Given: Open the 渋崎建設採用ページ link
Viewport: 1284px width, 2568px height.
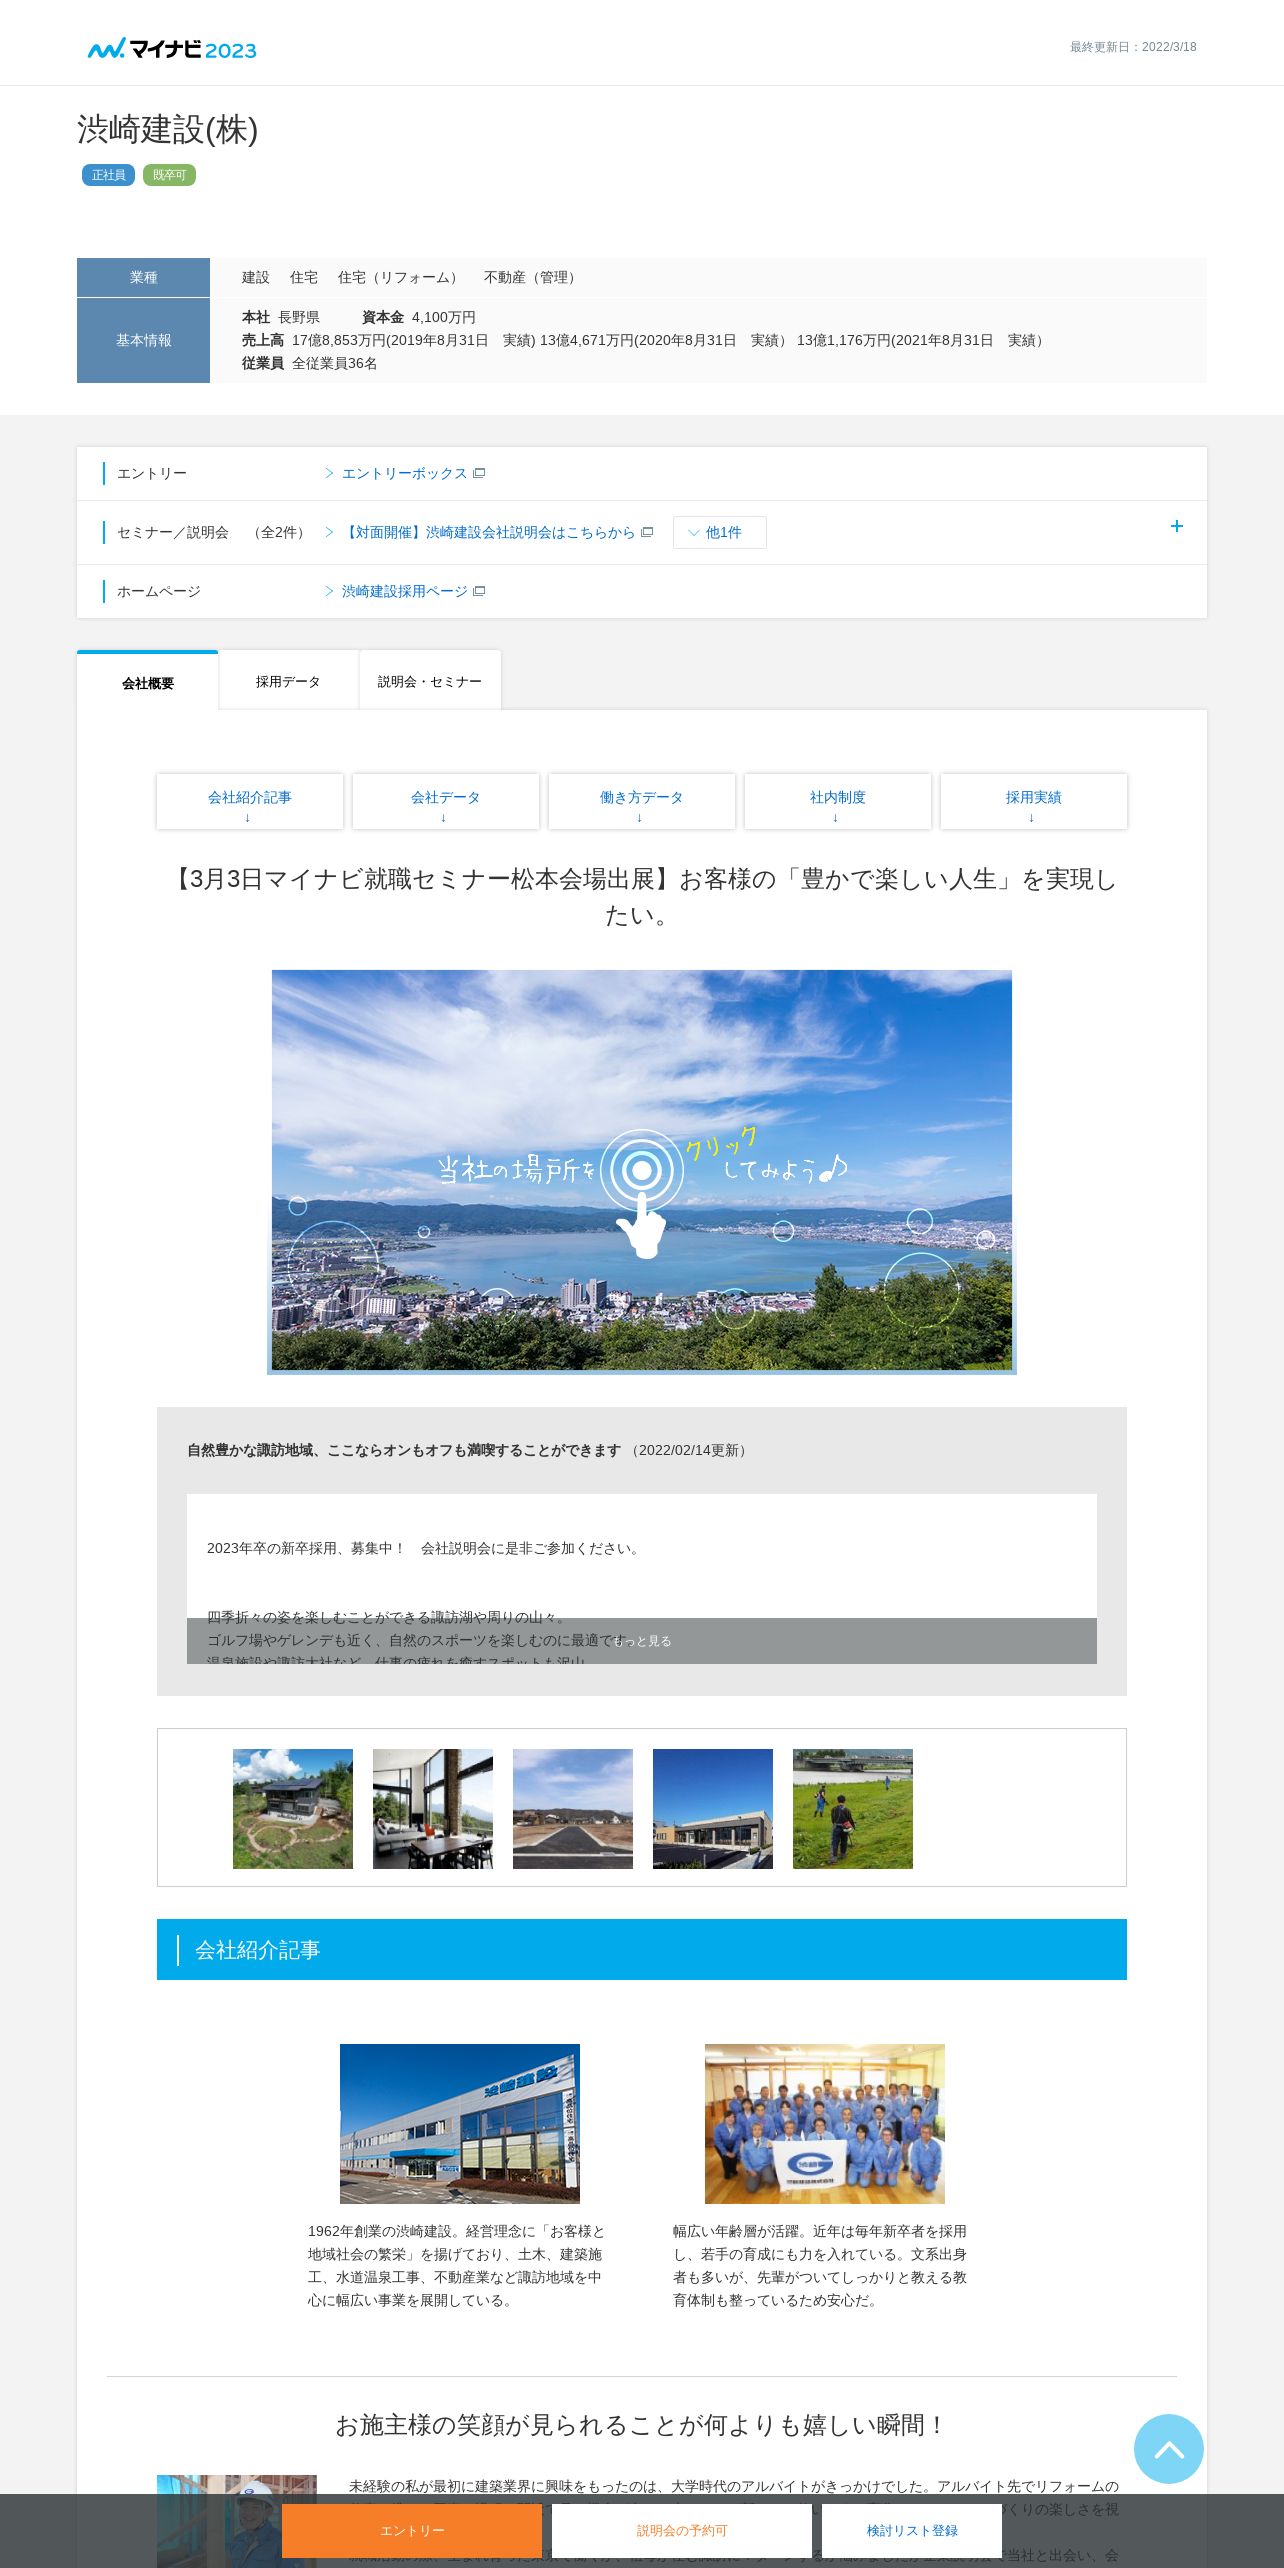Looking at the screenshot, I should [x=405, y=591].
